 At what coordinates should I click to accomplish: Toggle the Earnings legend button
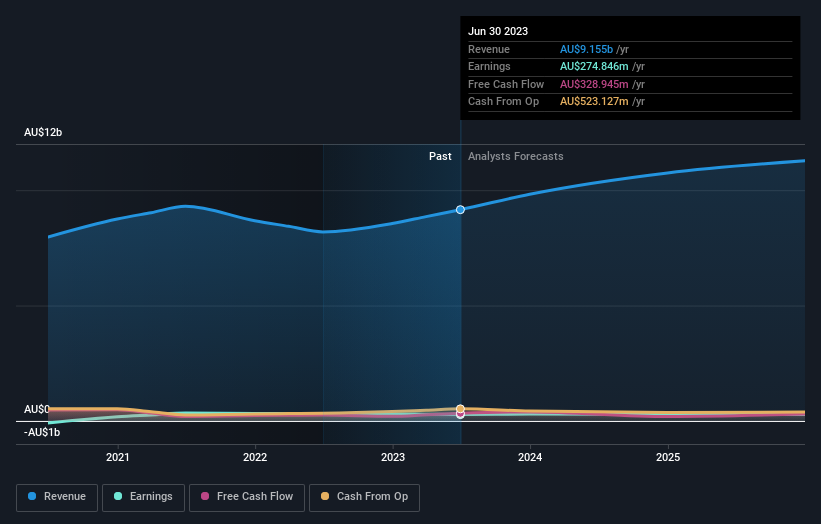click(143, 497)
